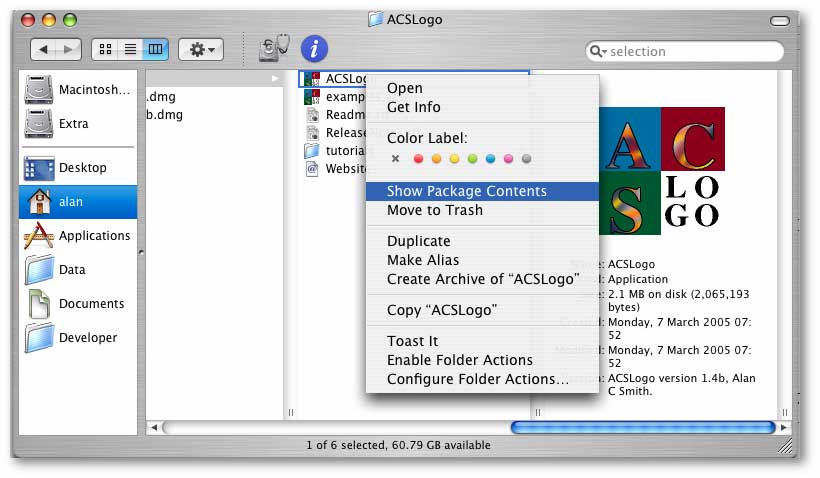Open the Documents sidebar folder
820x478 pixels.
pos(39,303)
